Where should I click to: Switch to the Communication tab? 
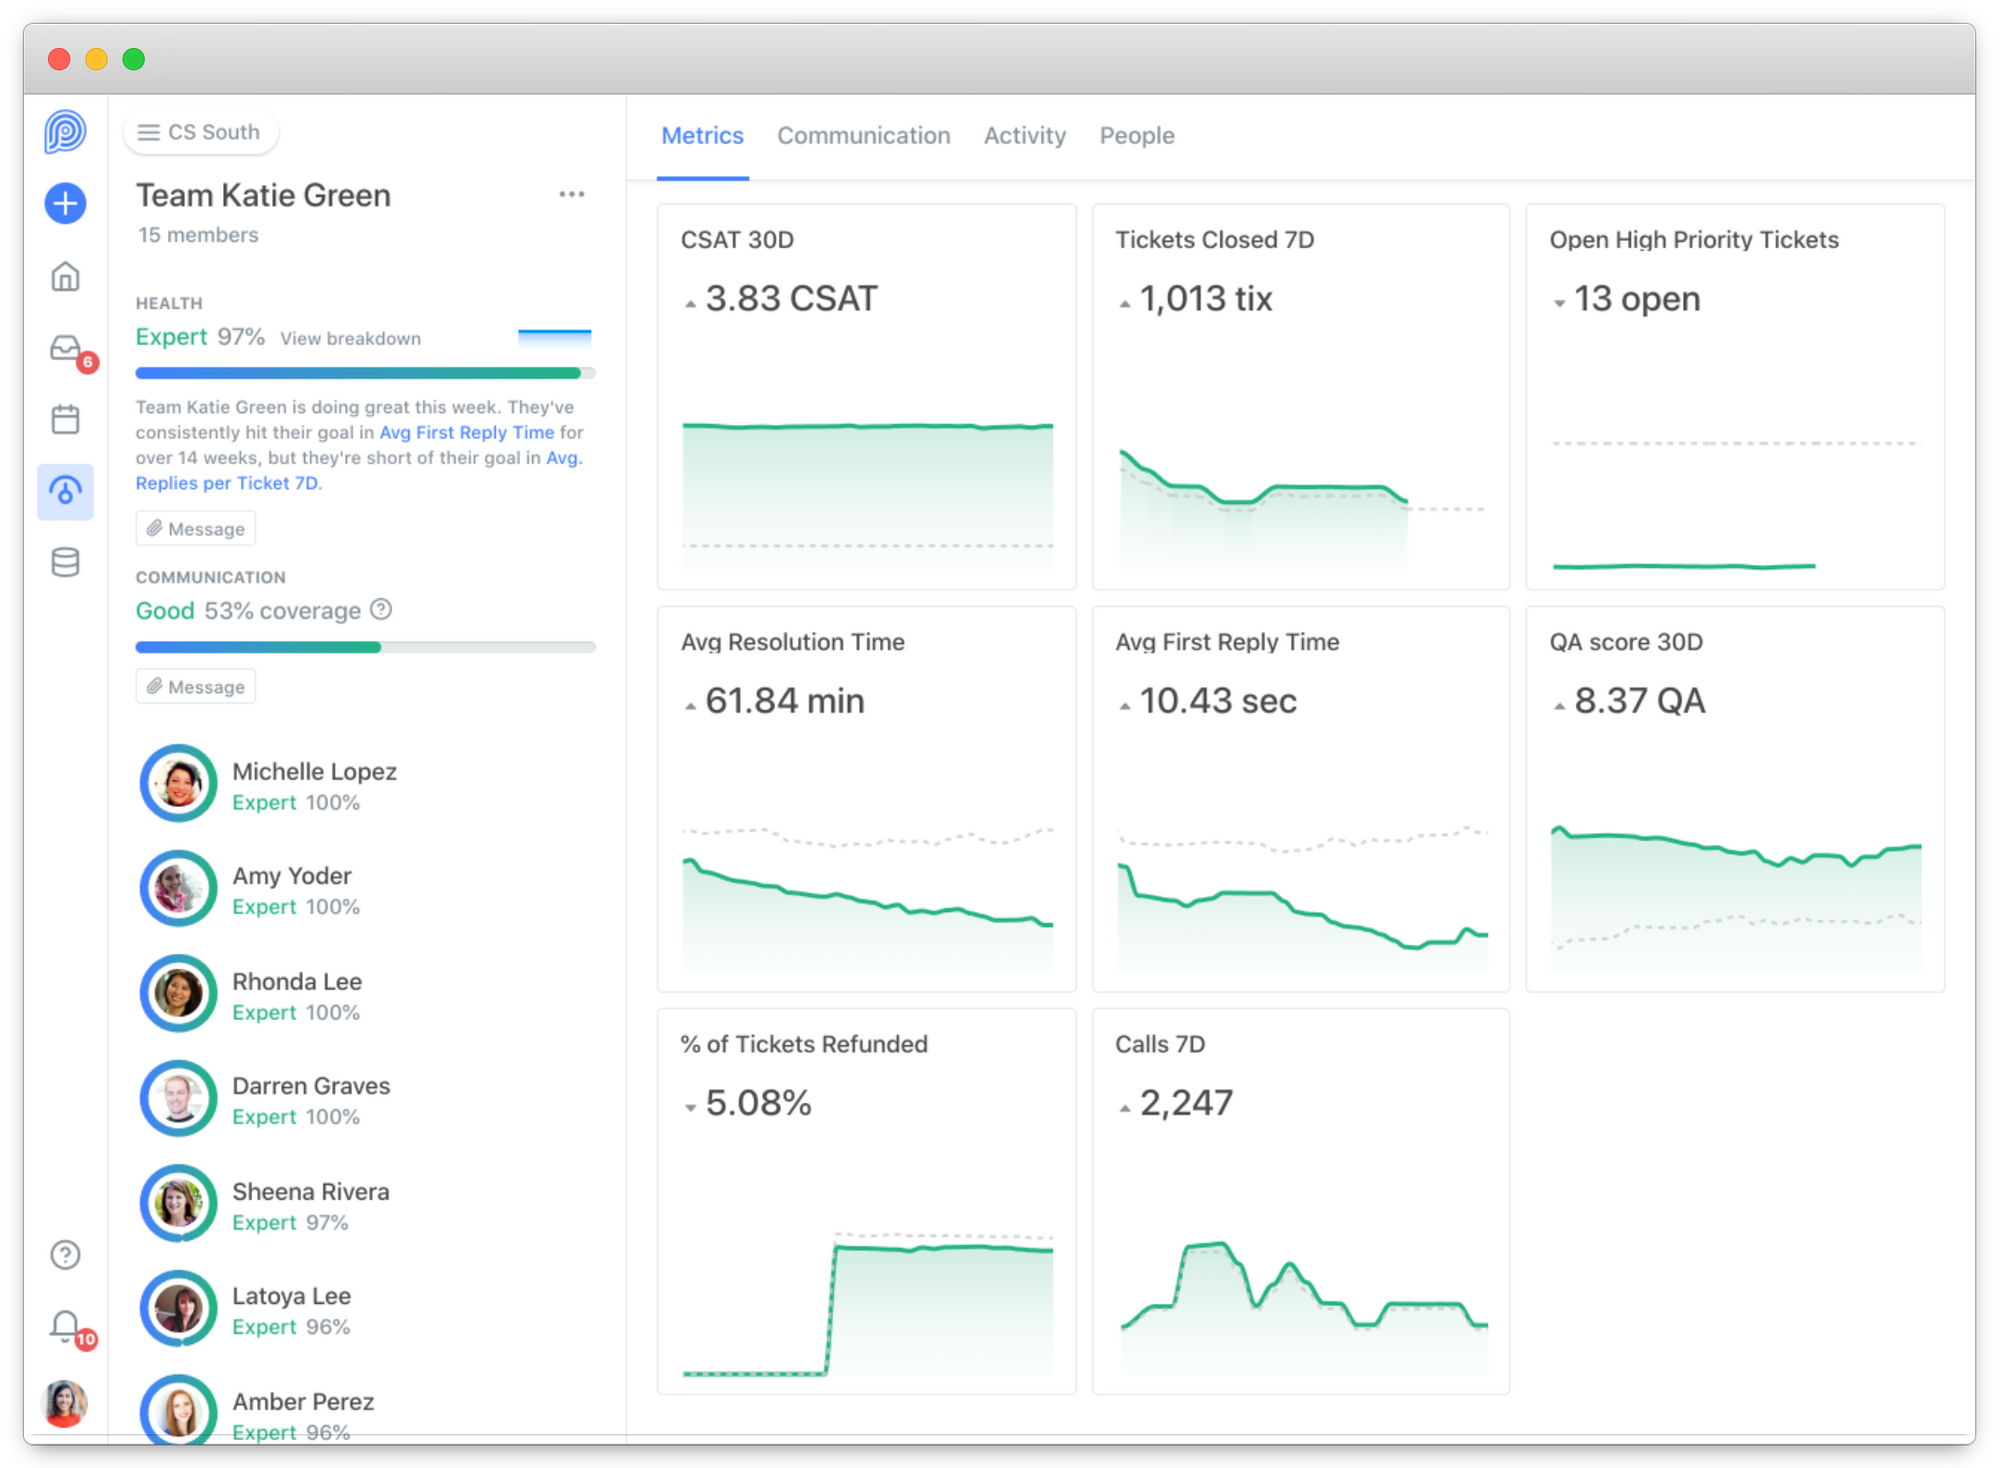coord(864,136)
